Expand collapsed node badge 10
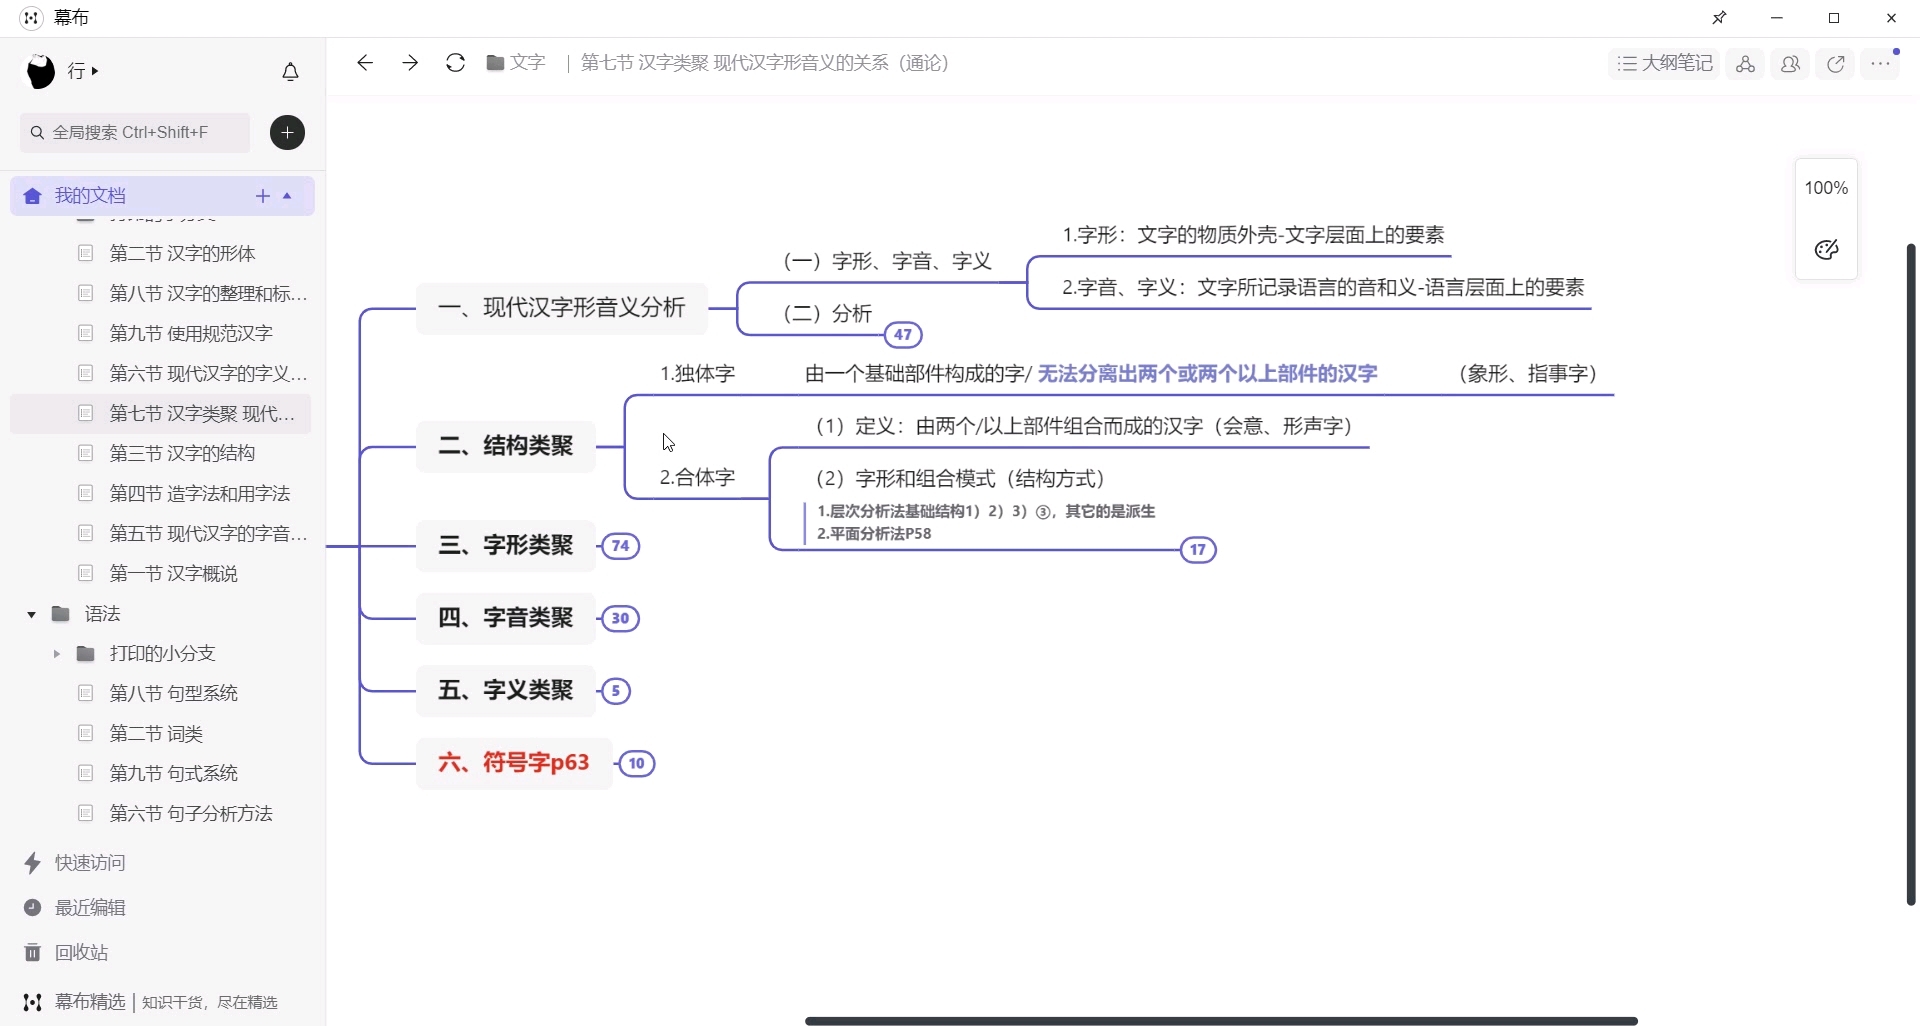This screenshot has width=1920, height=1026. pos(637,764)
